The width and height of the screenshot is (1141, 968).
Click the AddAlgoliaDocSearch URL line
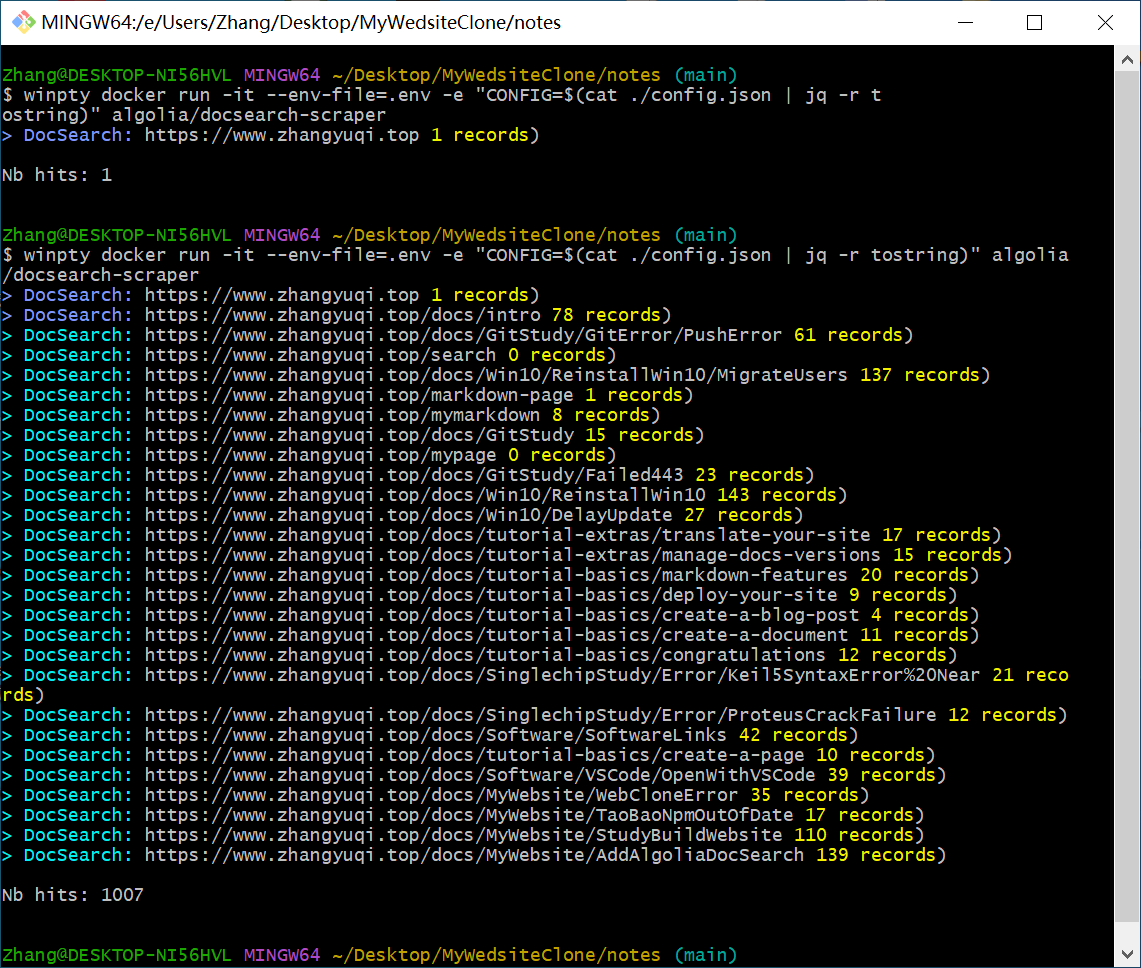point(474,856)
